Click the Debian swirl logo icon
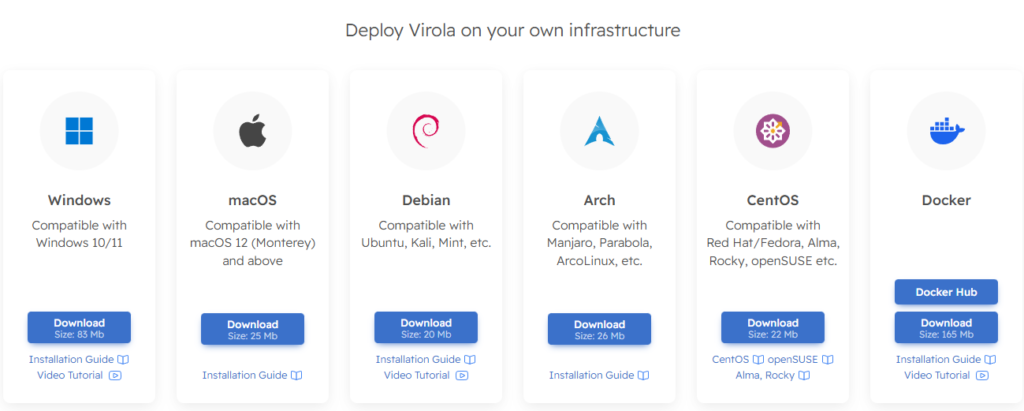Image resolution: width=1024 pixels, height=411 pixels. pos(425,132)
